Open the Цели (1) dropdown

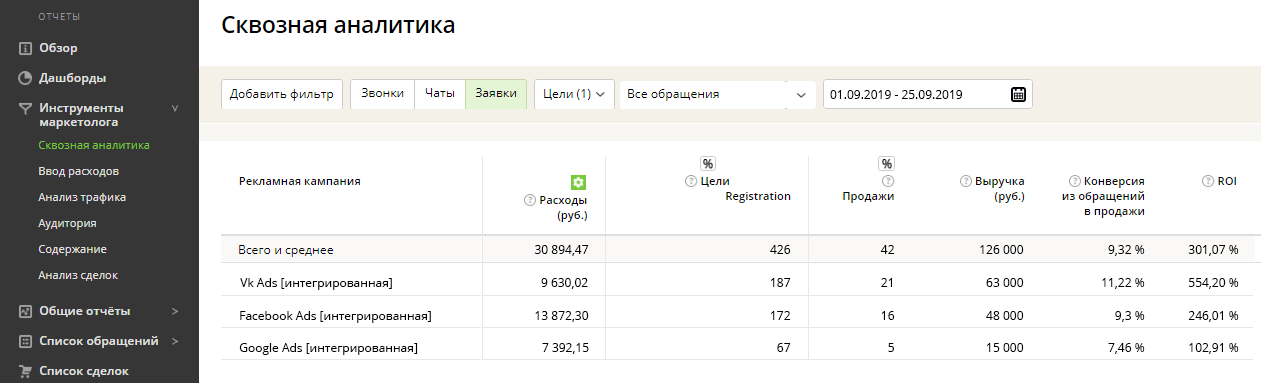575,94
